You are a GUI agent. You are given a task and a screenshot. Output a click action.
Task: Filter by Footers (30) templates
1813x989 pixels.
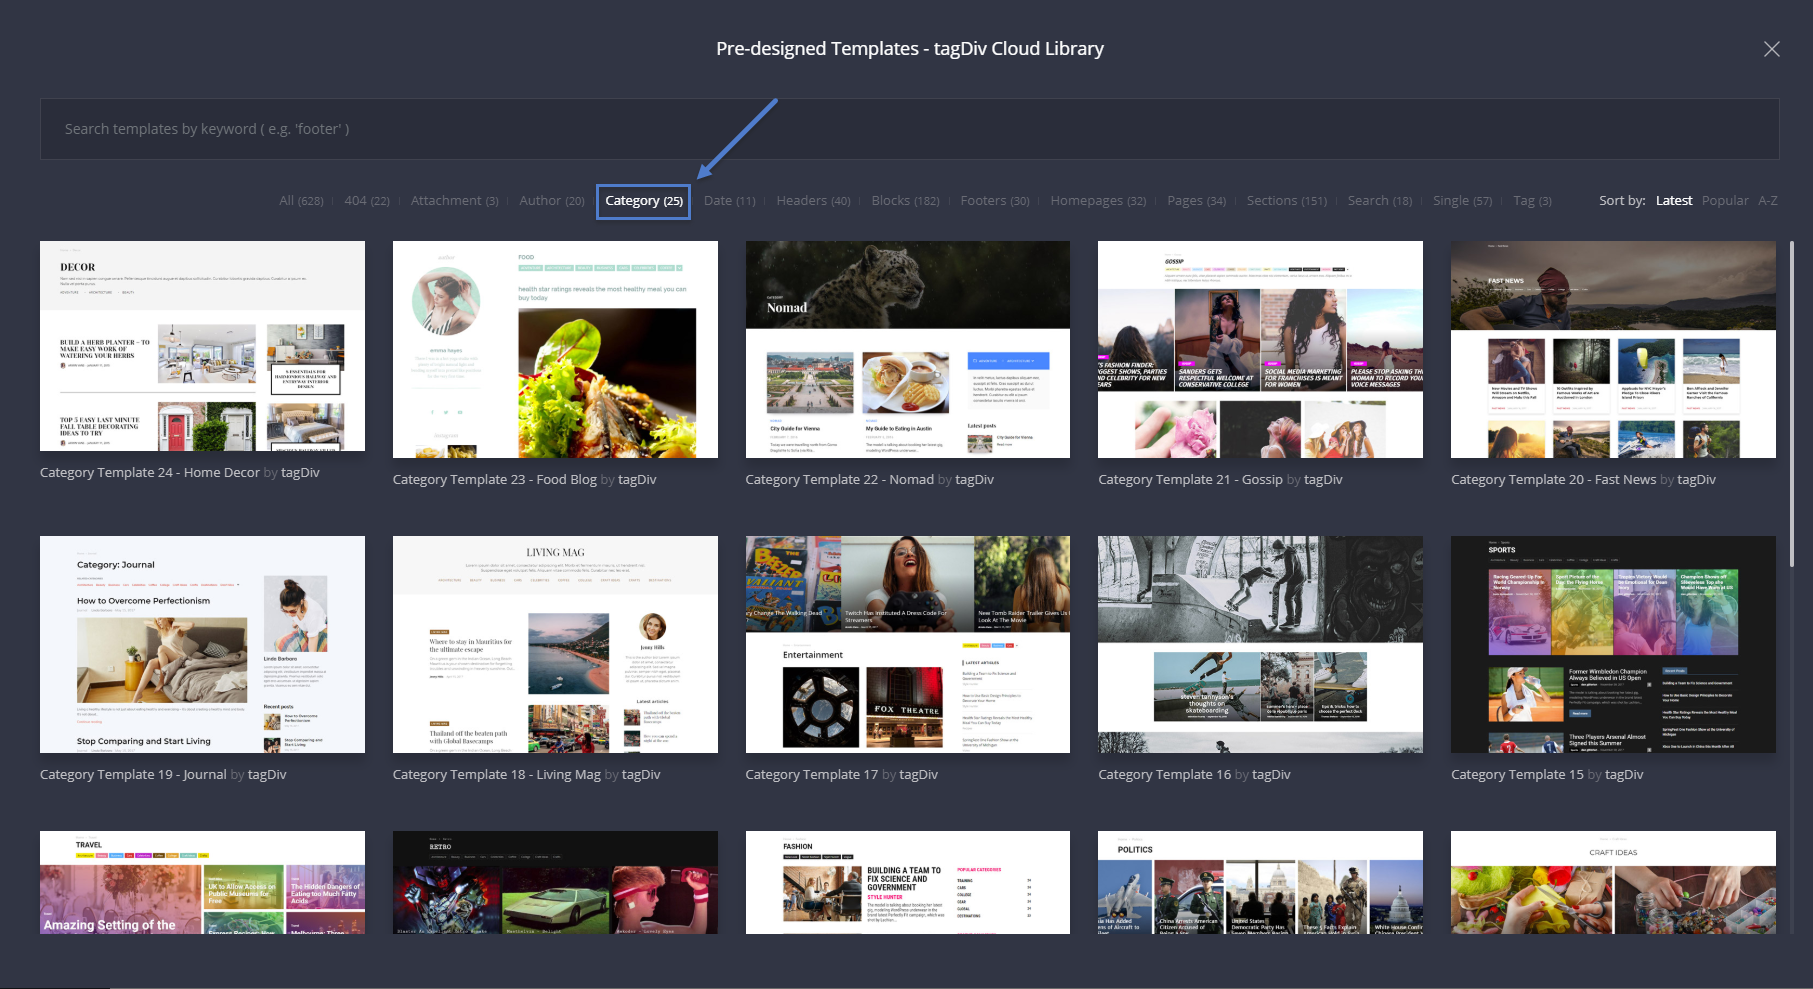[995, 201]
